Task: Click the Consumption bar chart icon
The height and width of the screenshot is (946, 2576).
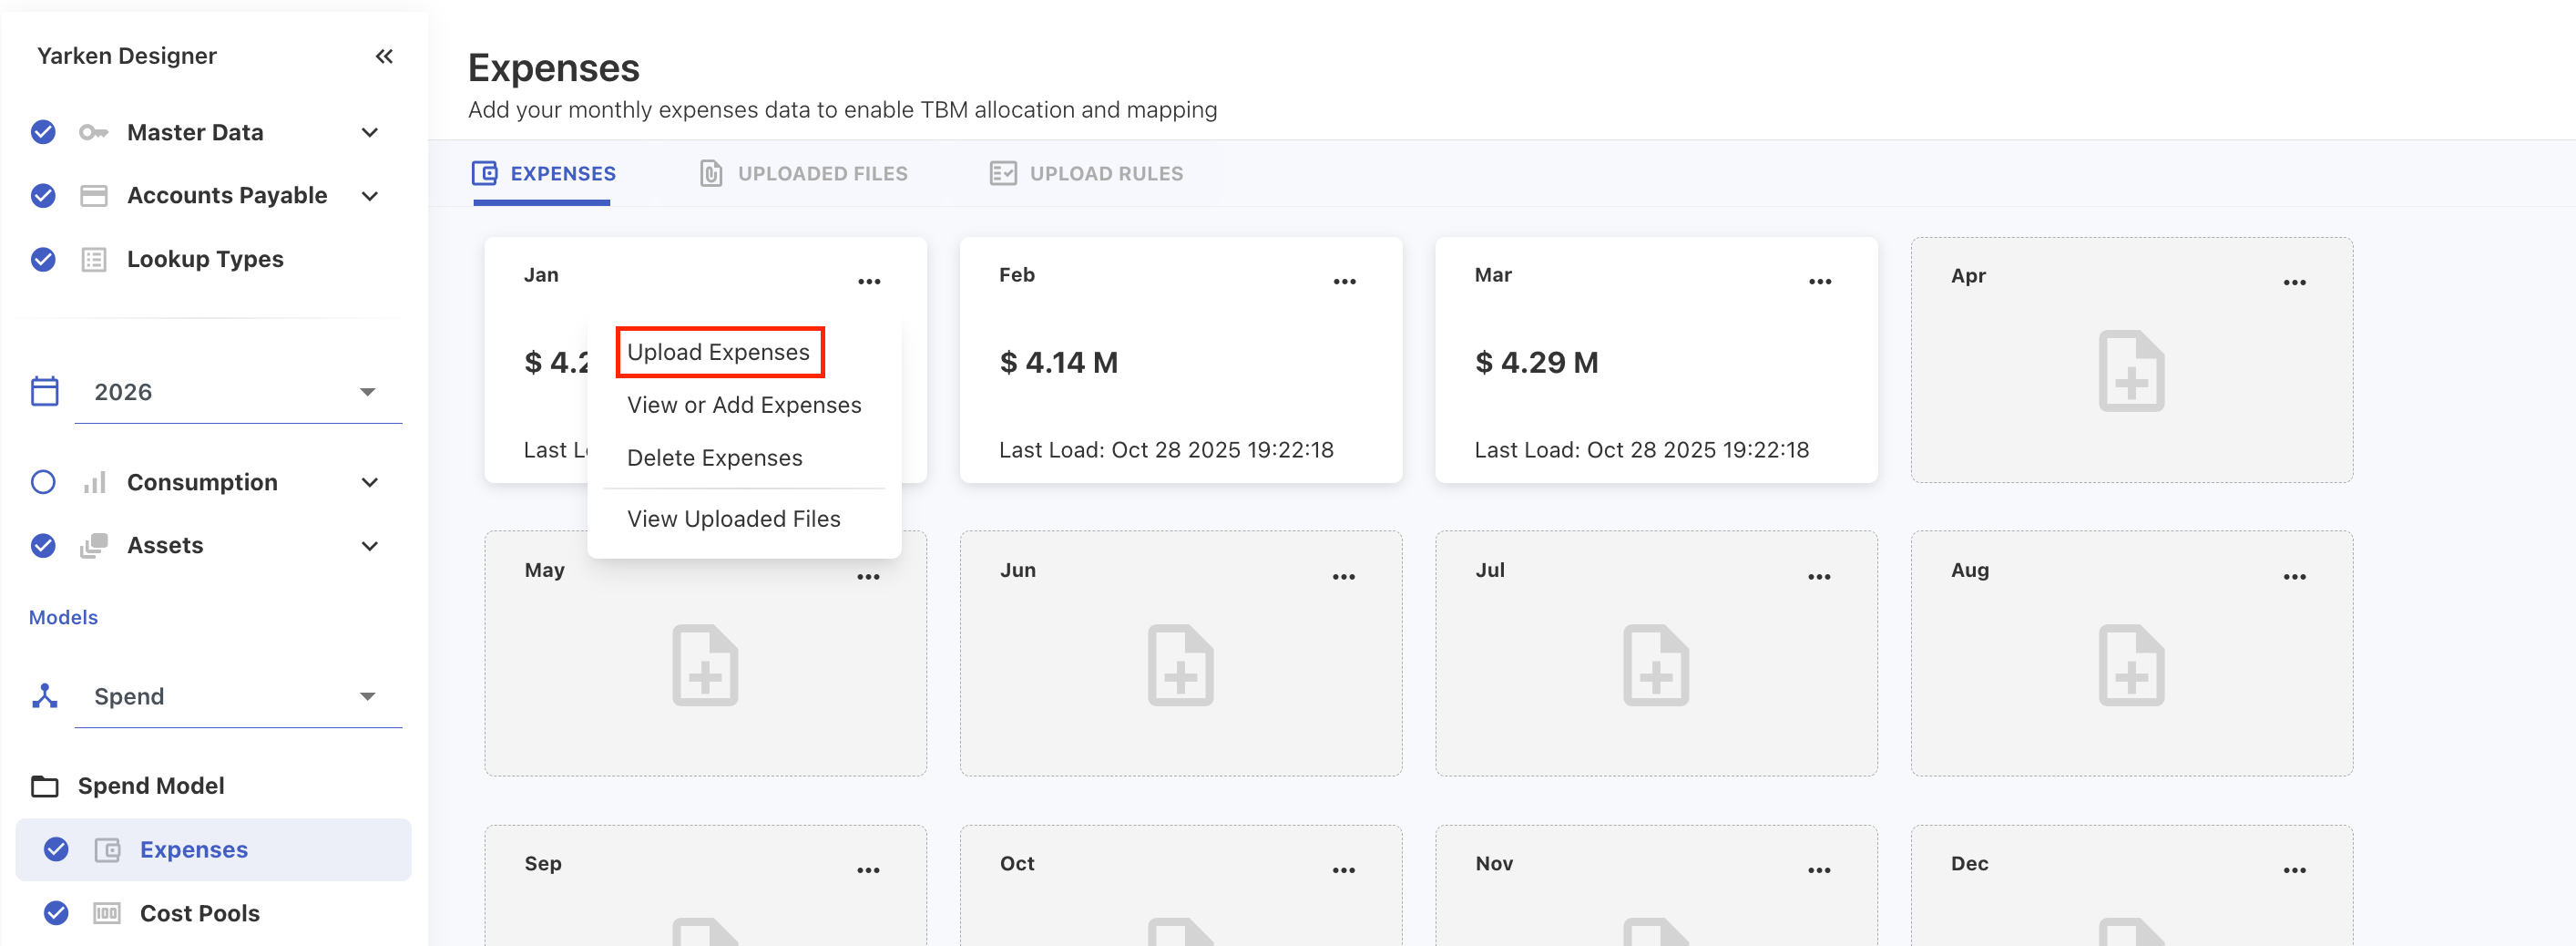Action: coord(94,482)
